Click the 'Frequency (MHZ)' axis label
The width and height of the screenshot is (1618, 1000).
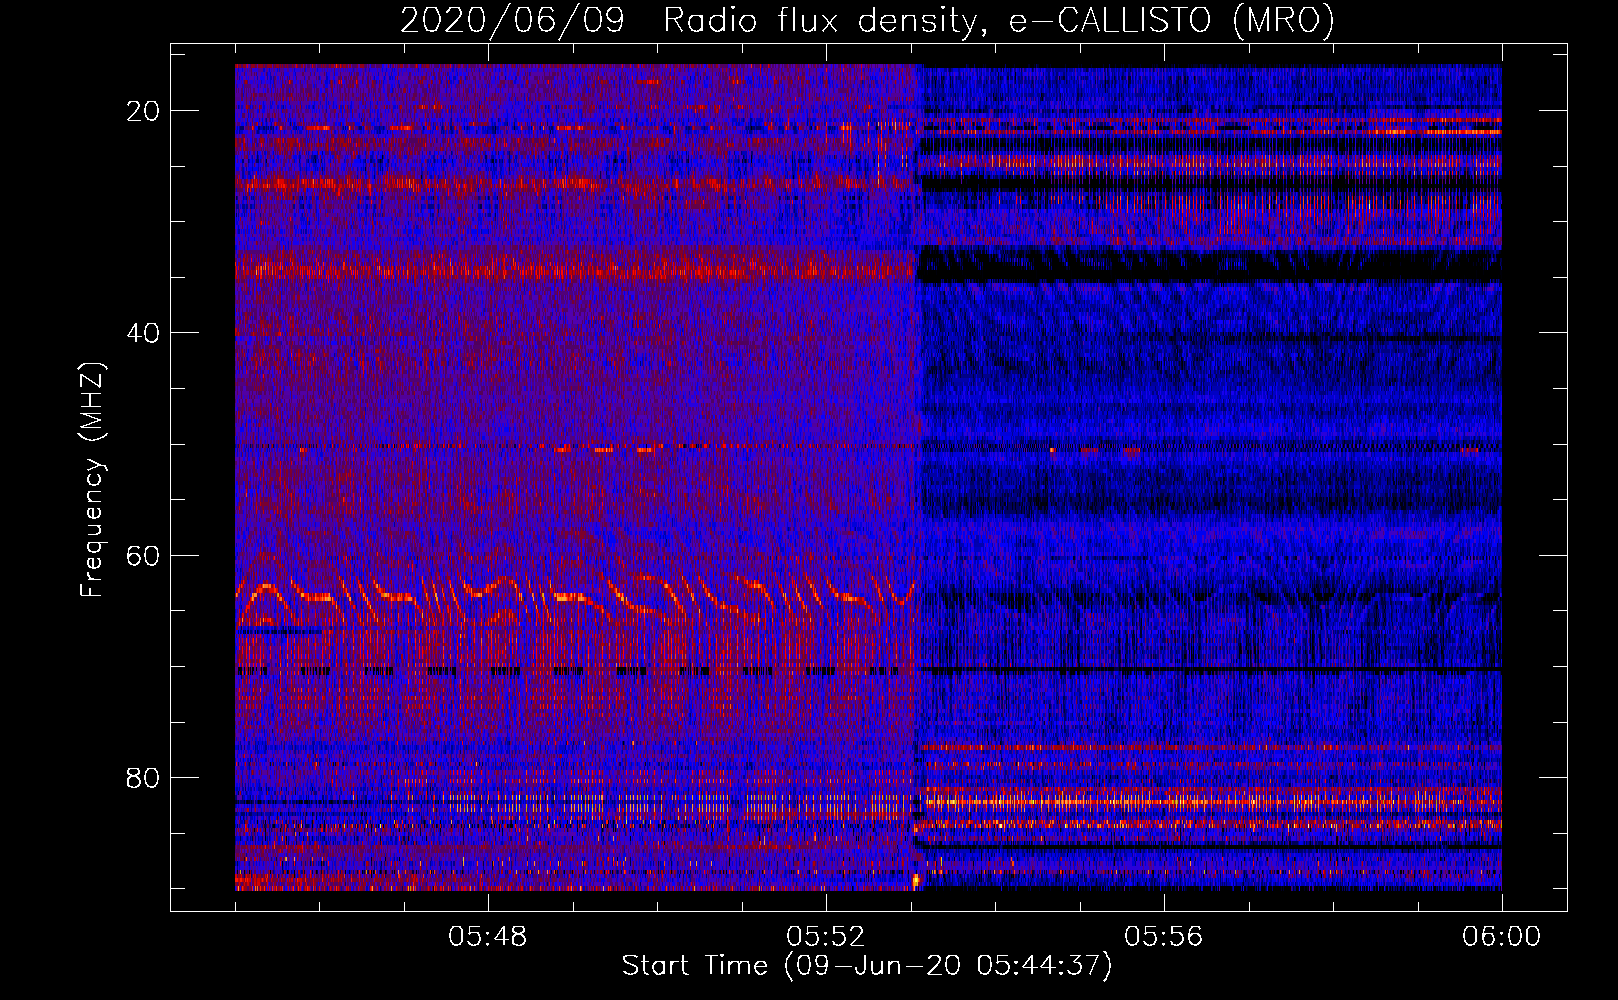coord(92,480)
